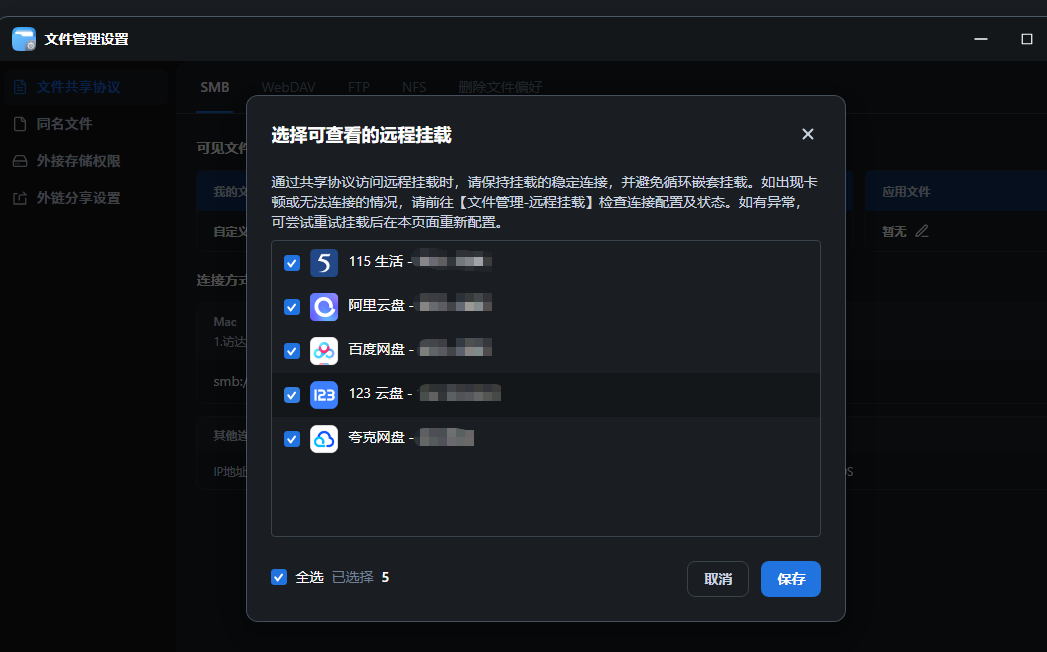
Task: Maximize the 文件管理设置 window
Action: pos(1027,39)
